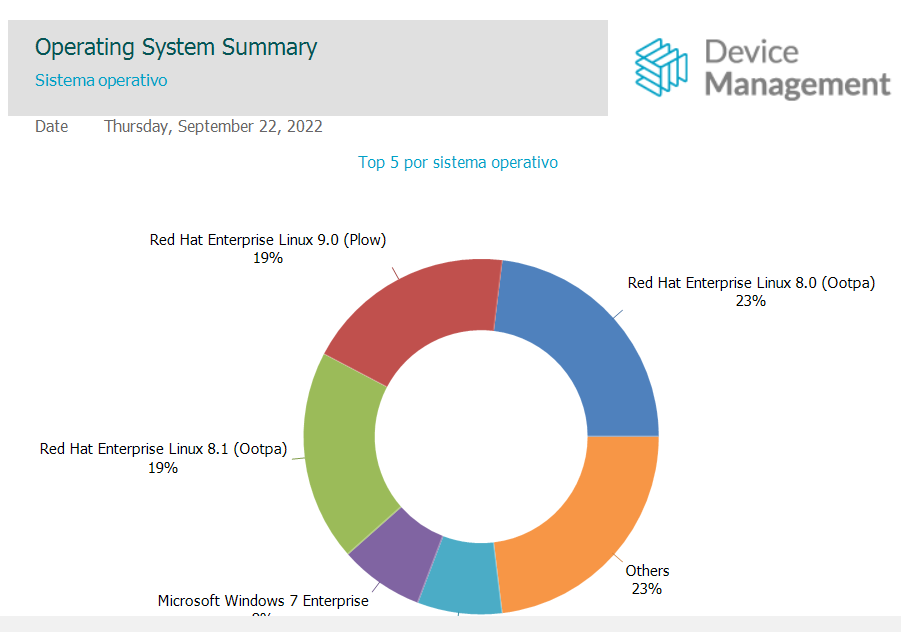901x632 pixels.
Task: Click the Sistema operativo subtitle
Action: [x=101, y=80]
